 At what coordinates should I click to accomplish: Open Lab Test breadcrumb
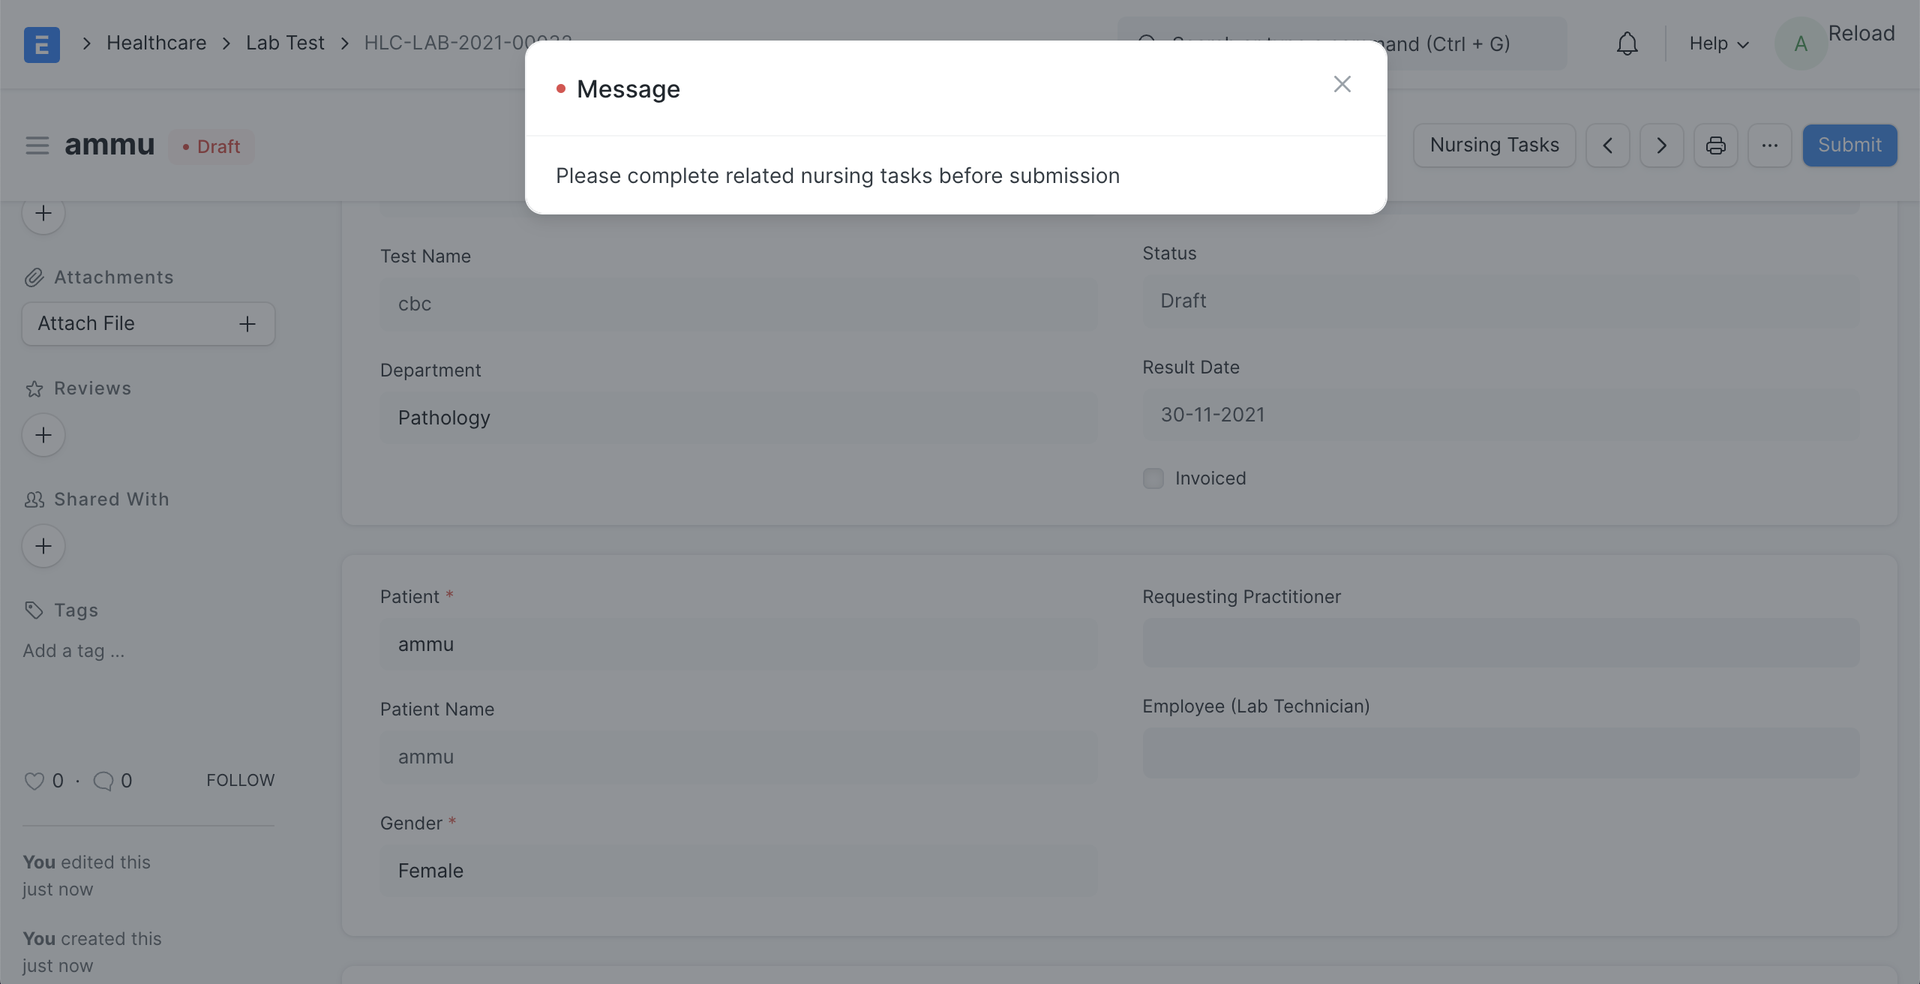[285, 43]
